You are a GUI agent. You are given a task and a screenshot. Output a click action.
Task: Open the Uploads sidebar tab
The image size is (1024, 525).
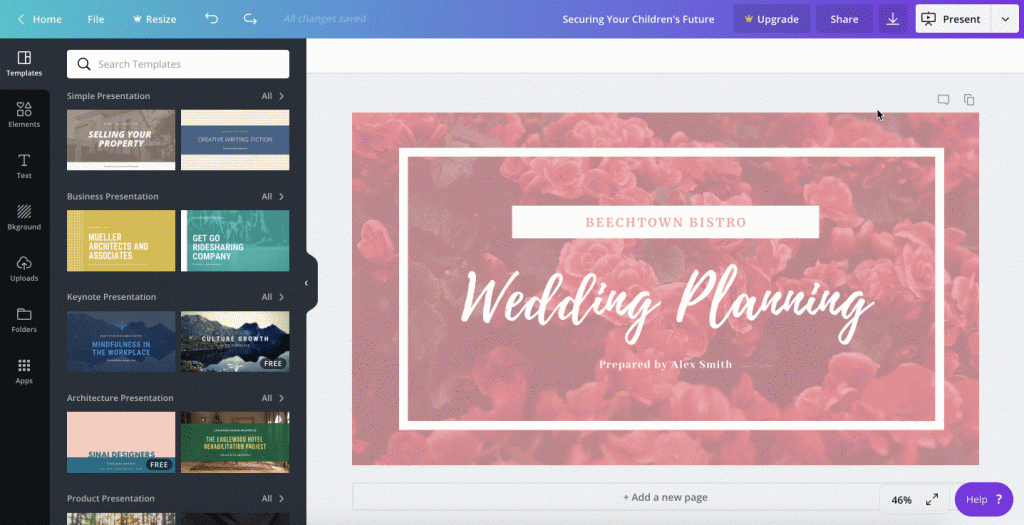click(24, 269)
